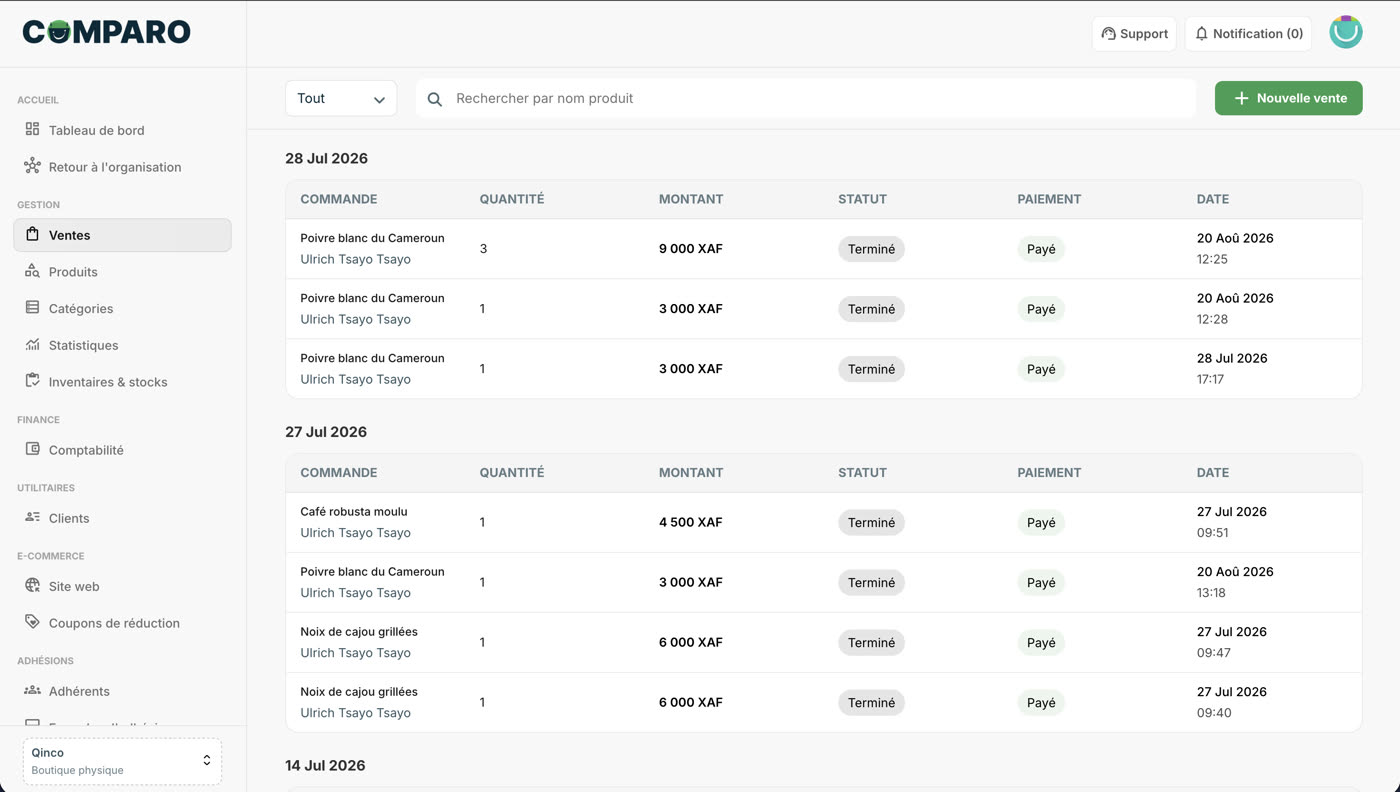Click the quantity 3 cell
Screen dimensions: 1400x792
pyautogui.click(x=484, y=249)
